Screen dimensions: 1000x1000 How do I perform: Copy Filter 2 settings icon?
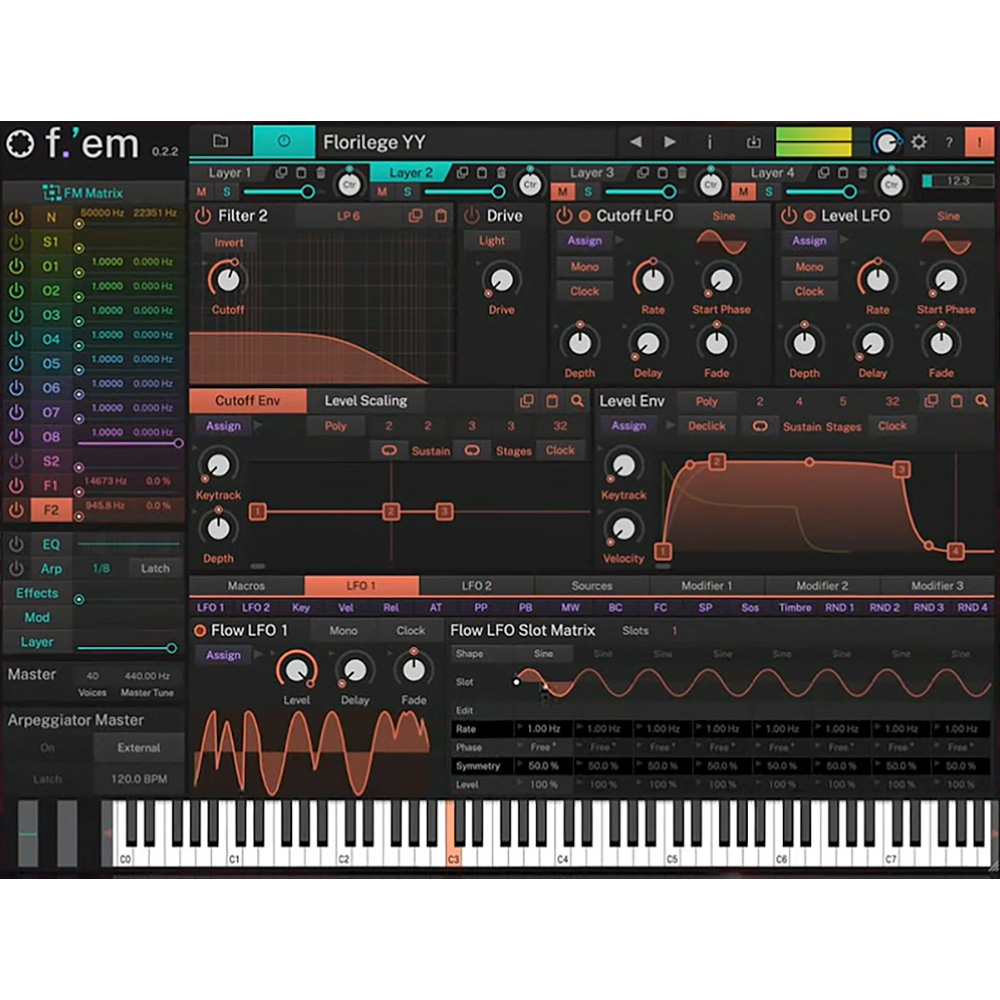pos(415,216)
